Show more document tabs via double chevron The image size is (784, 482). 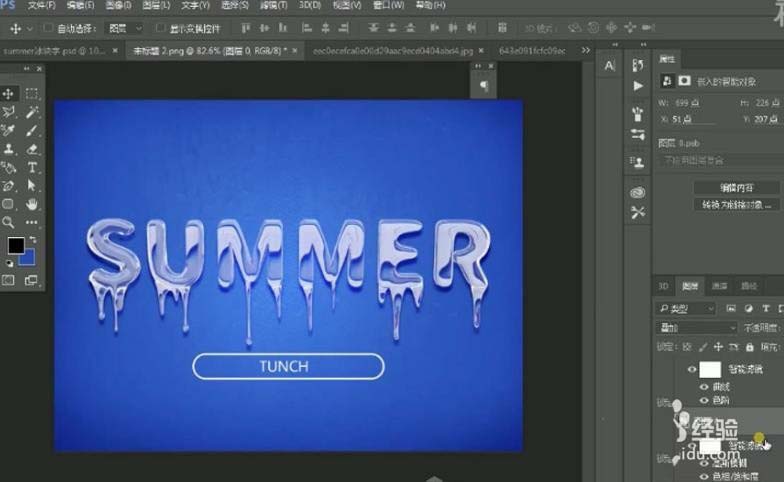[586, 50]
